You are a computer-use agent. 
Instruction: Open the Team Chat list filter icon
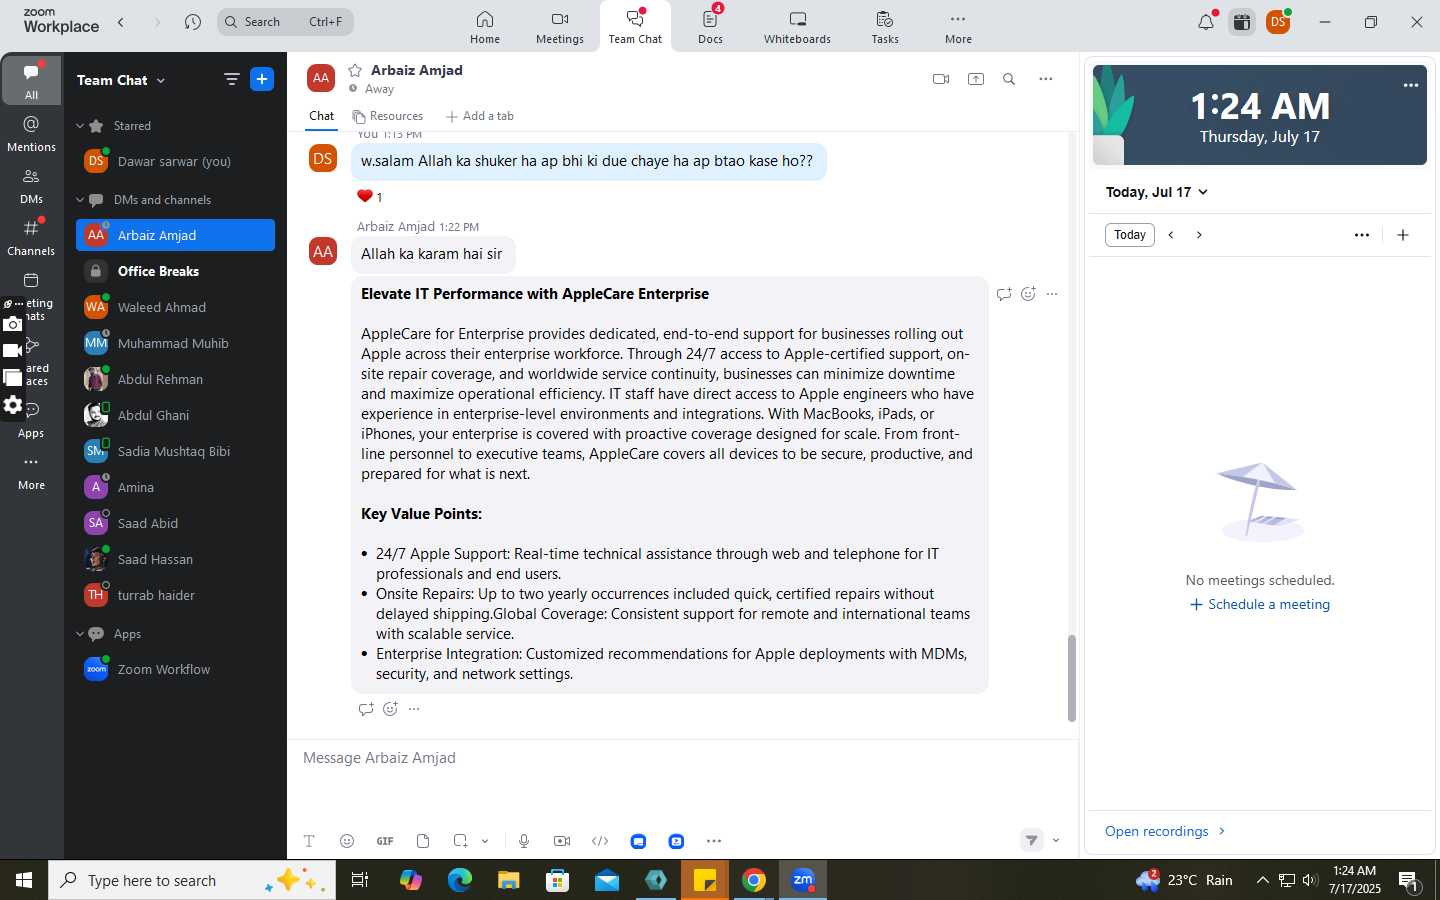pyautogui.click(x=231, y=79)
